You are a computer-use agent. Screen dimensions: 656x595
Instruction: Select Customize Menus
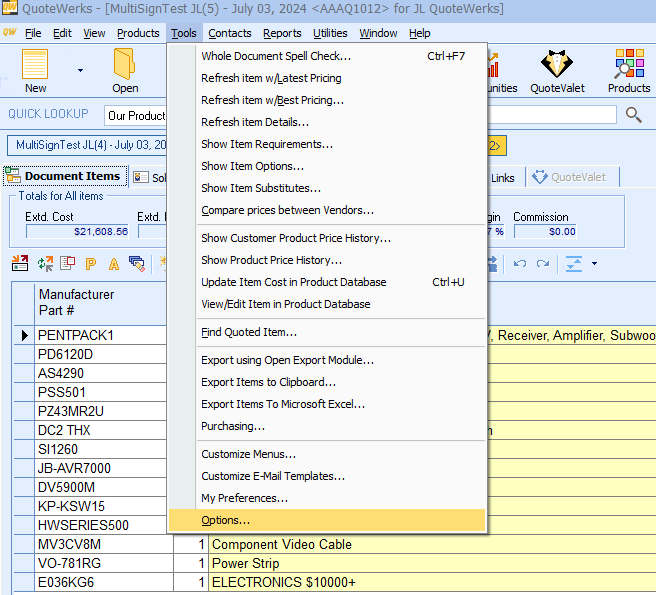[327, 454]
